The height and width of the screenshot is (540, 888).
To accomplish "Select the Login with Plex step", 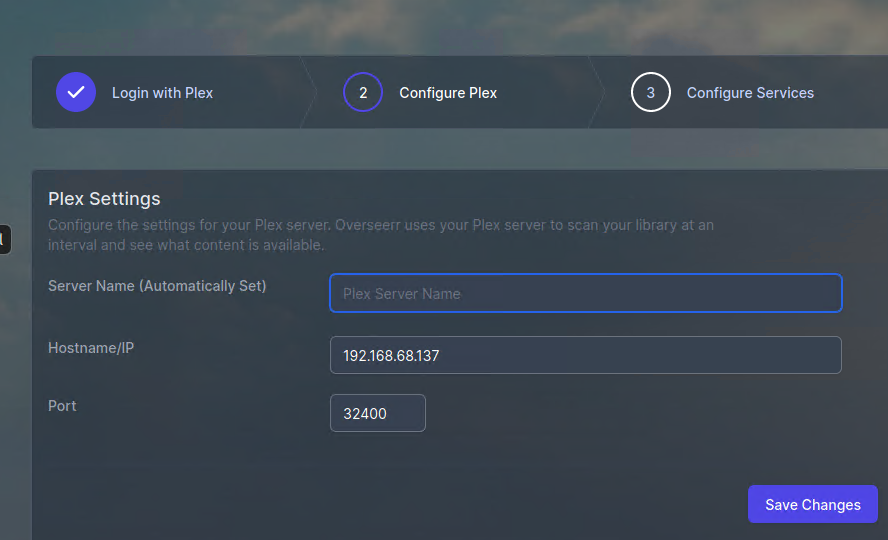I will [163, 93].
